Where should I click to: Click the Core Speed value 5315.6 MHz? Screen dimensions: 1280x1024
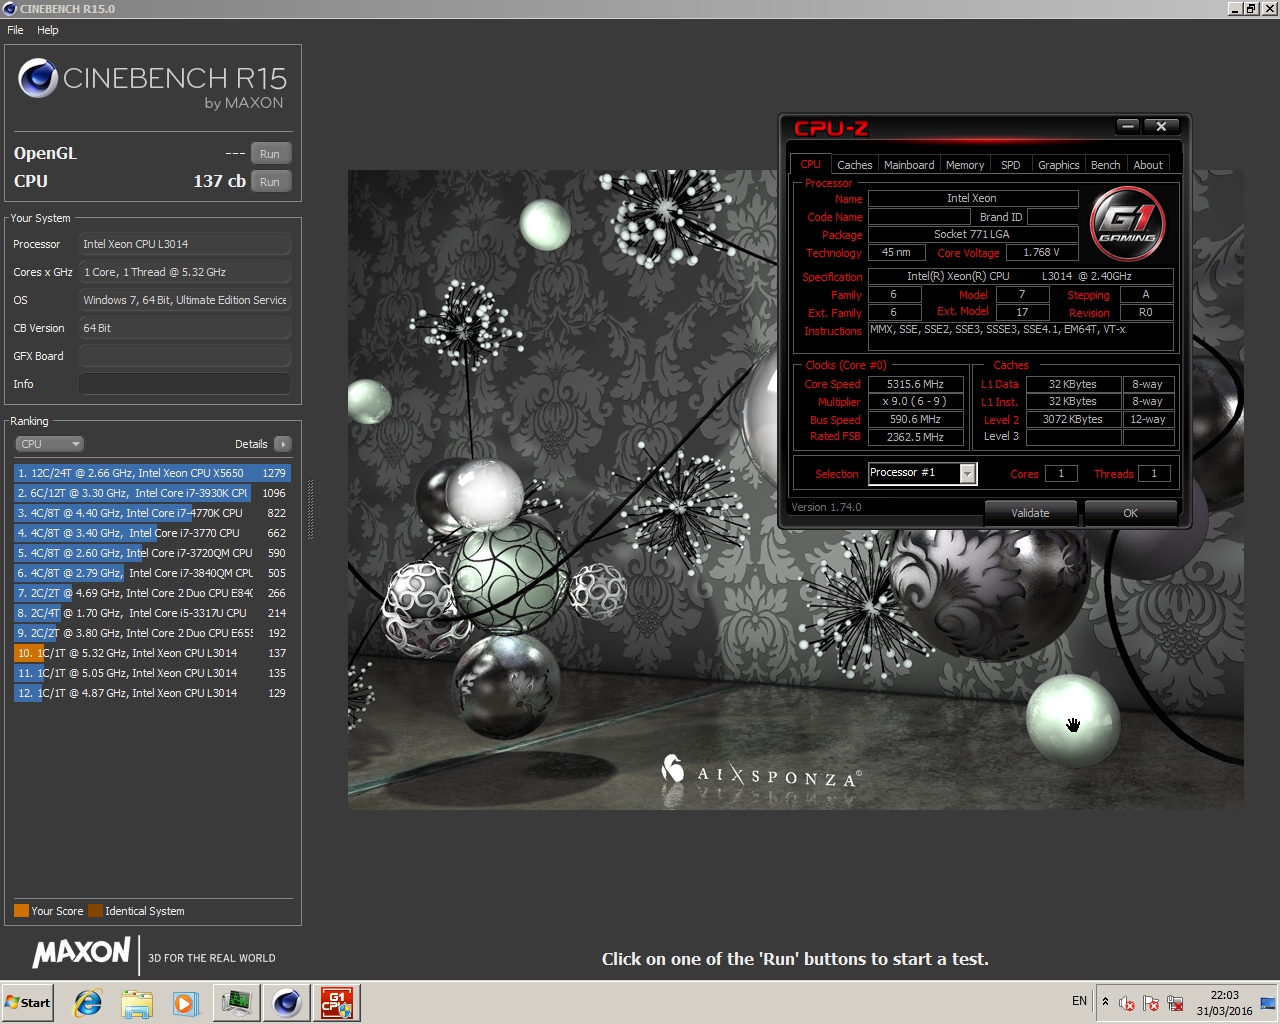click(915, 384)
